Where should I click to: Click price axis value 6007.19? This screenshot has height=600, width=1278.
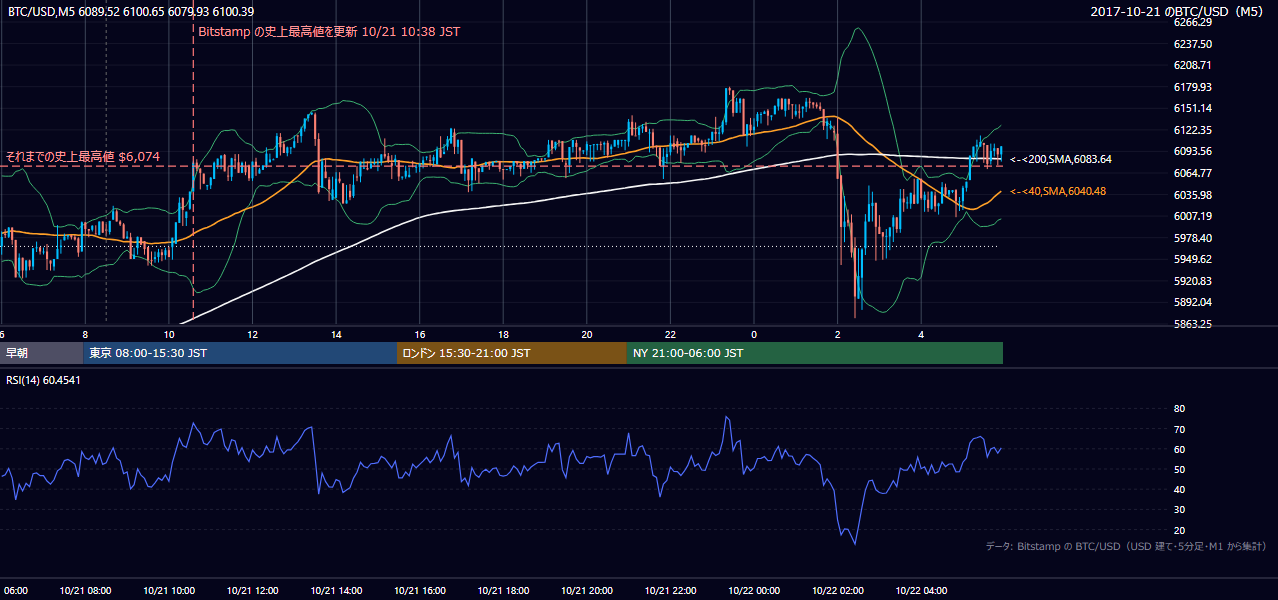1193,216
